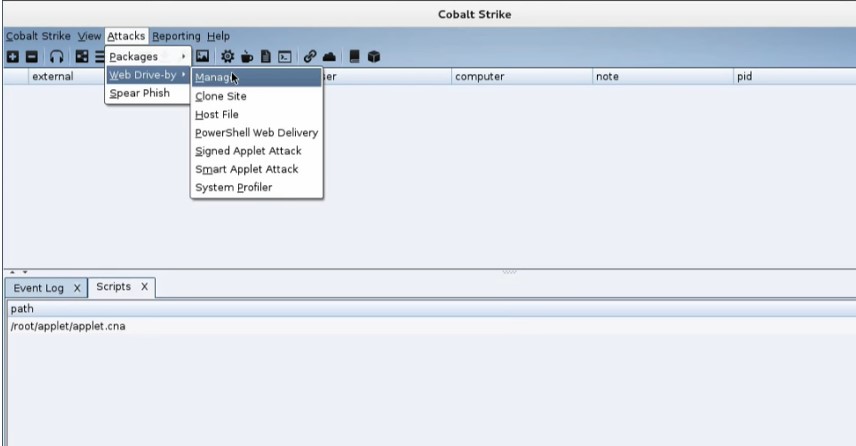This screenshot has height=446, width=856.
Task: Click the split pane collapse down arrow
Action: 25,272
